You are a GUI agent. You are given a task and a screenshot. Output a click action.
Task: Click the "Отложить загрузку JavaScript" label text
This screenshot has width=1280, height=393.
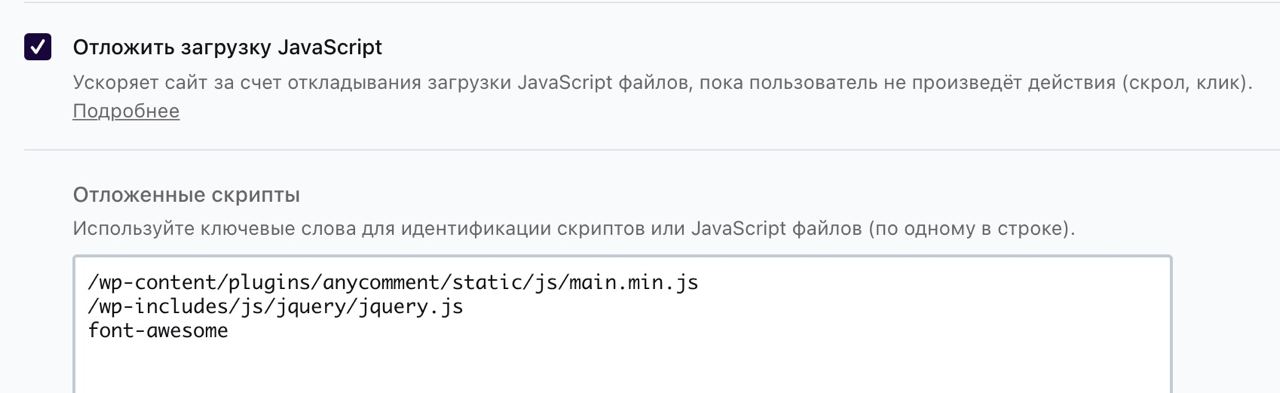pyautogui.click(x=227, y=47)
